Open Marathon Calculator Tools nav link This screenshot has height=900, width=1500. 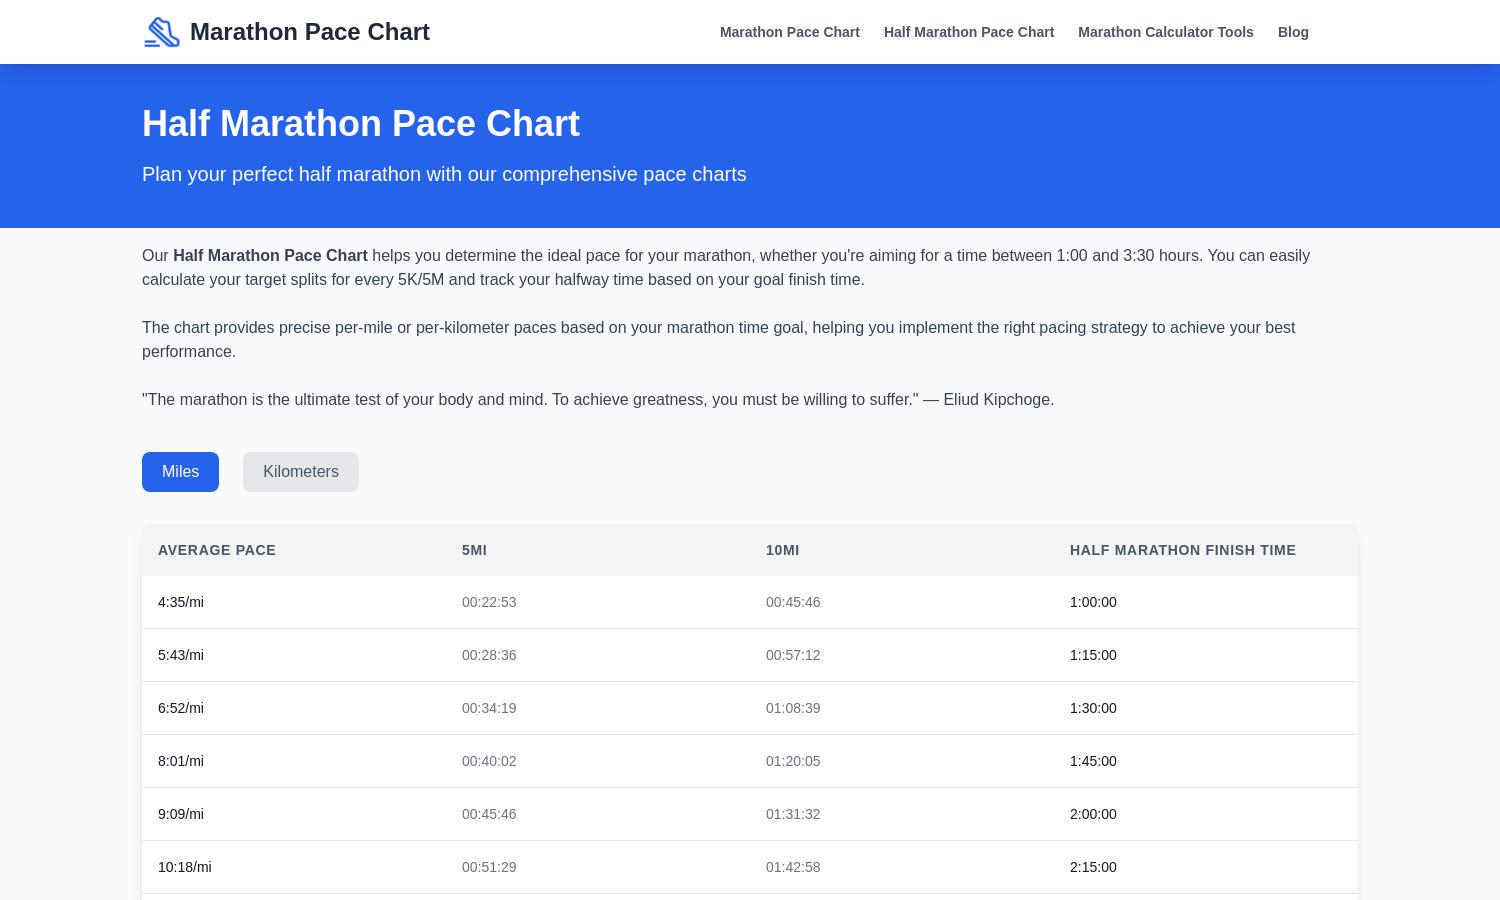[x=1166, y=32]
